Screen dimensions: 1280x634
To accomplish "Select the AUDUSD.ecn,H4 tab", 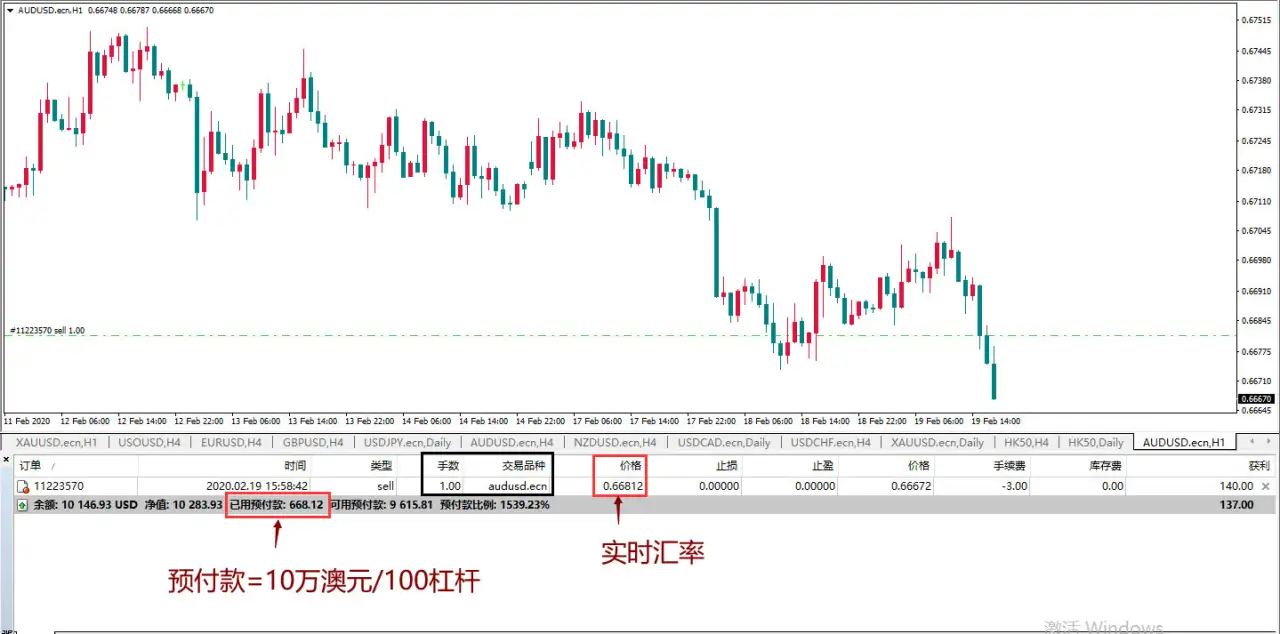I will point(512,442).
